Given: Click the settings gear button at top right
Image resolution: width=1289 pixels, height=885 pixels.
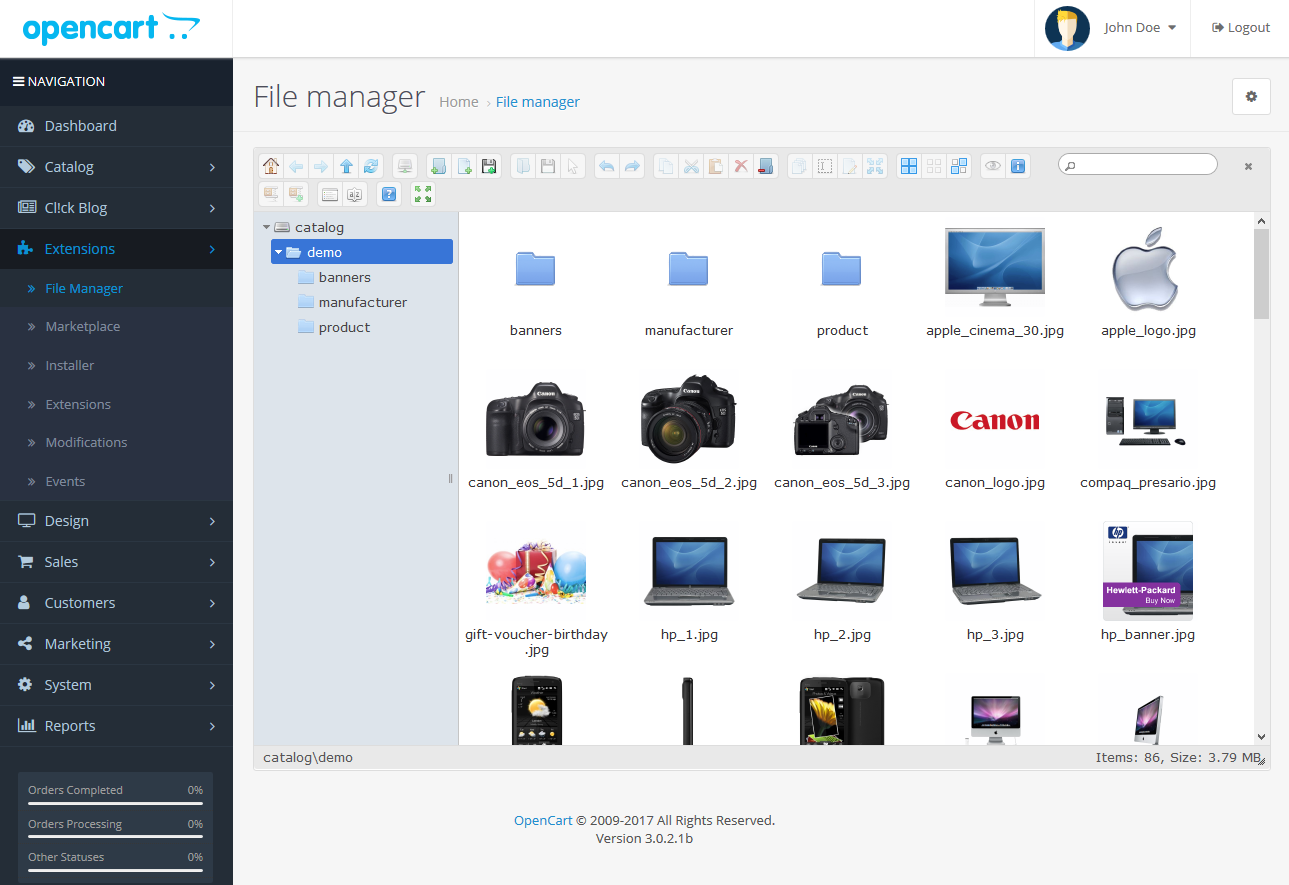Looking at the screenshot, I should (1251, 97).
